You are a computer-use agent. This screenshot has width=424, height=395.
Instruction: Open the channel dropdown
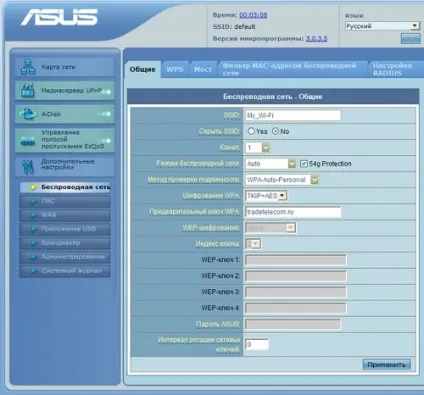tap(258, 147)
